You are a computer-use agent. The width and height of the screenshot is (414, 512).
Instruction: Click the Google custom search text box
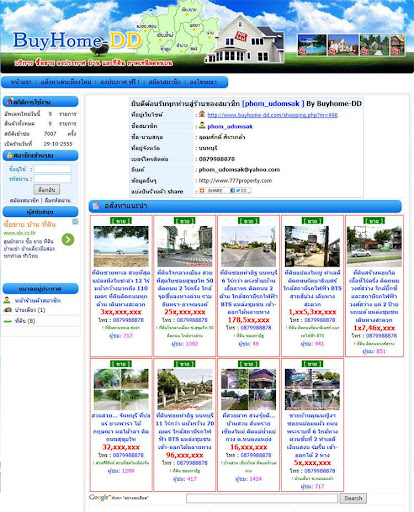[262, 498]
